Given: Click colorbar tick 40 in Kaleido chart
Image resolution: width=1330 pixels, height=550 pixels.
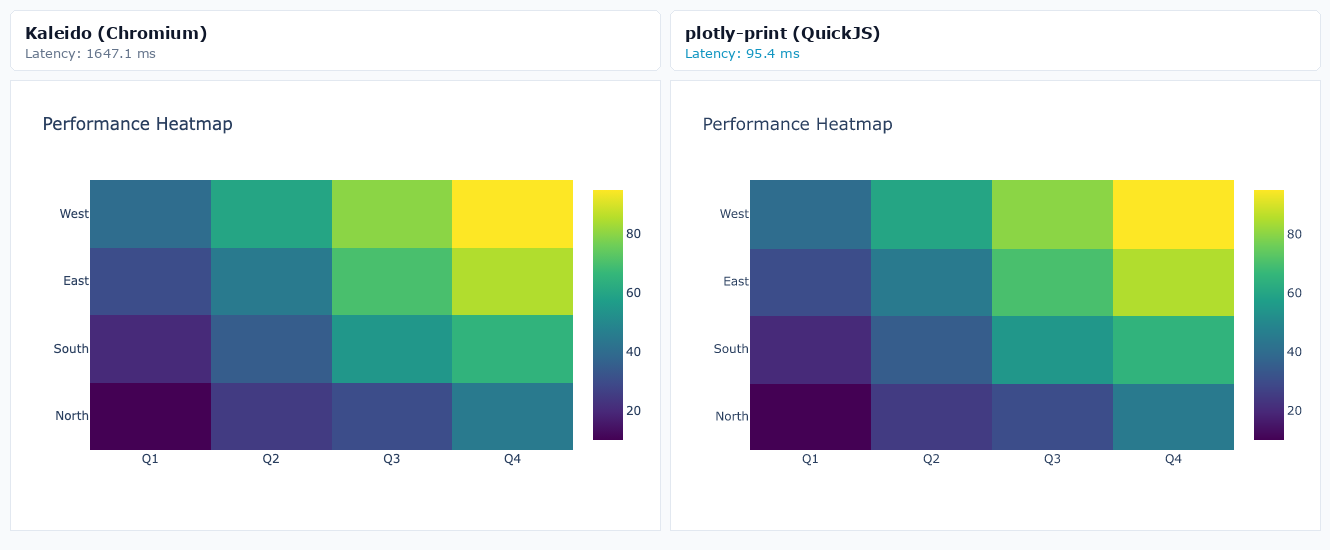Looking at the screenshot, I should click(633, 352).
